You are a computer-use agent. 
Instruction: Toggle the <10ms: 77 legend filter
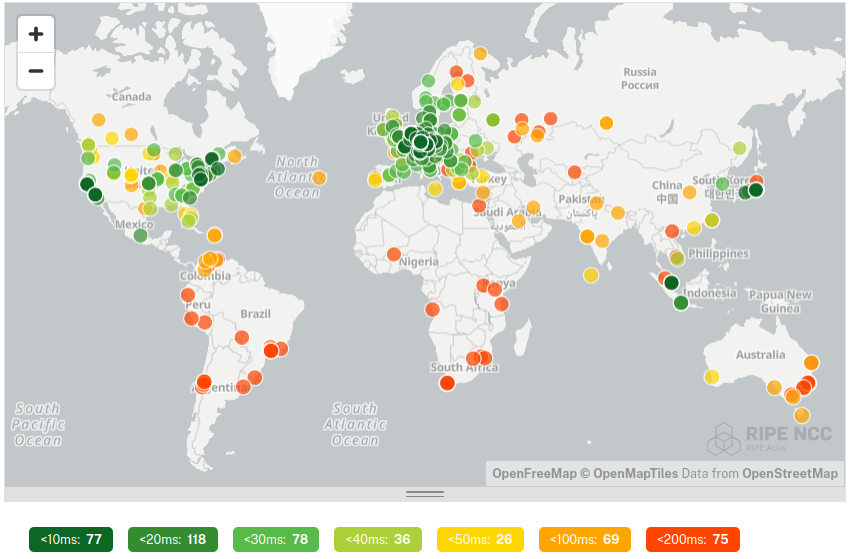tap(71, 540)
